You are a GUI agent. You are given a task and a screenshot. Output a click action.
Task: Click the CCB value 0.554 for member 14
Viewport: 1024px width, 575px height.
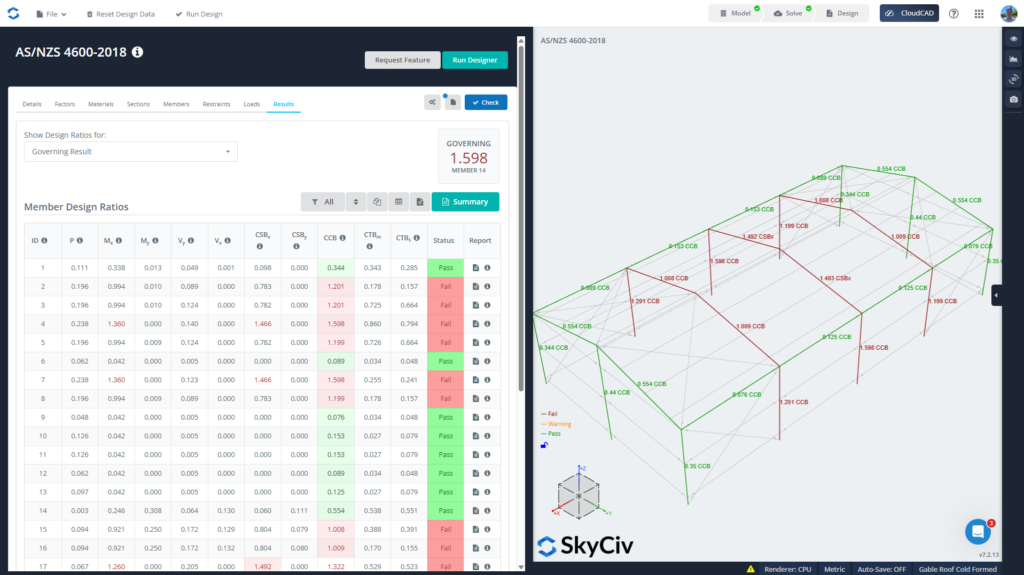(x=336, y=511)
